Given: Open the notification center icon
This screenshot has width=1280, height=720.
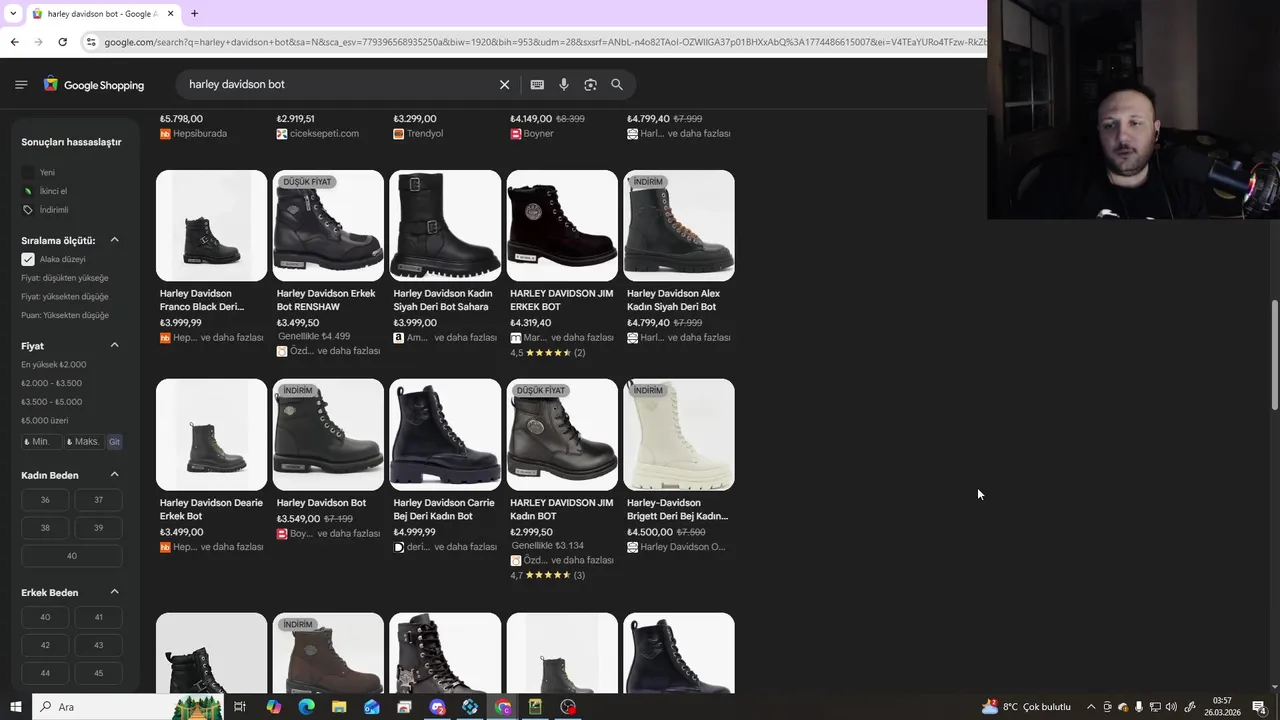Looking at the screenshot, I should click(1259, 707).
